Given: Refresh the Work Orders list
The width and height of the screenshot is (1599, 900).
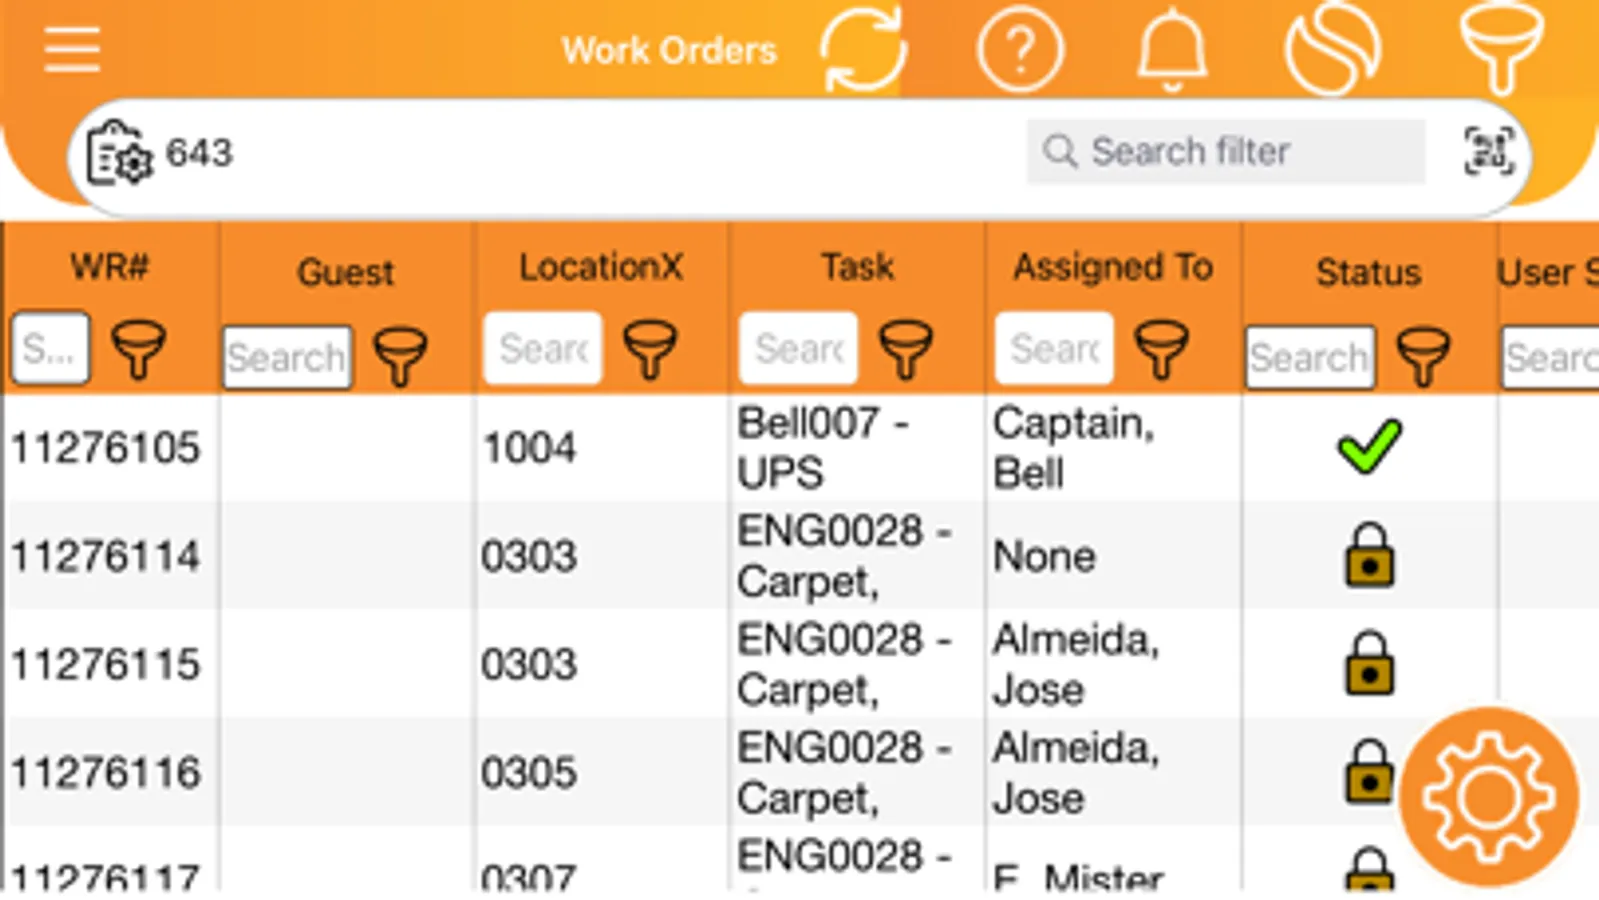Looking at the screenshot, I should coord(864,49).
